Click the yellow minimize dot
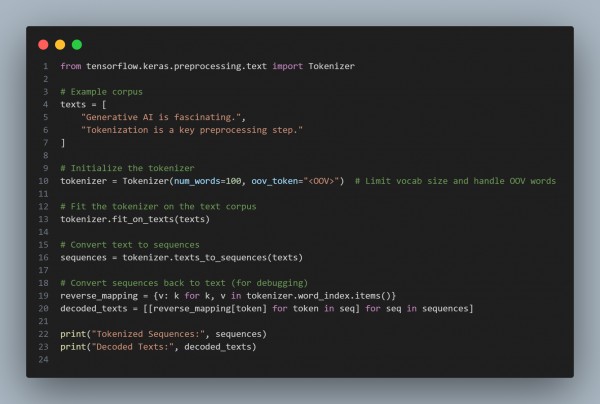Viewport: 600px width, 404px height. 60,45
